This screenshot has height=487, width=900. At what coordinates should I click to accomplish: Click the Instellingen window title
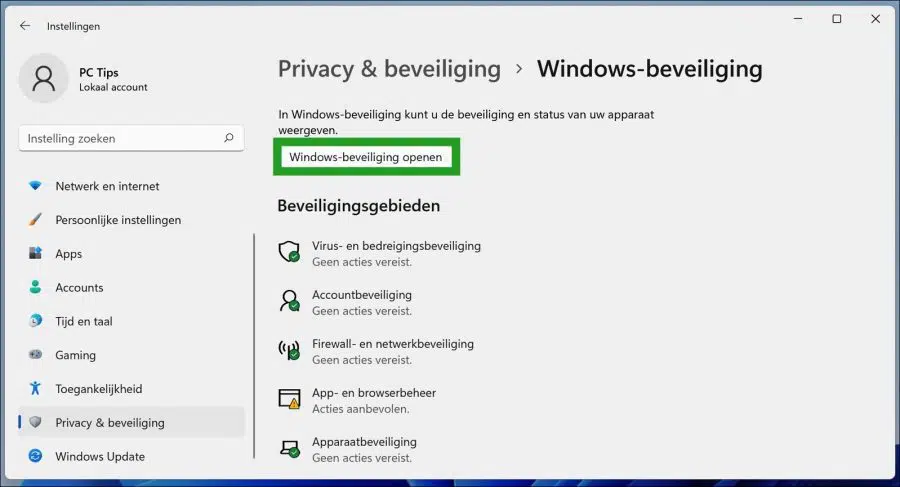pyautogui.click(x=73, y=26)
